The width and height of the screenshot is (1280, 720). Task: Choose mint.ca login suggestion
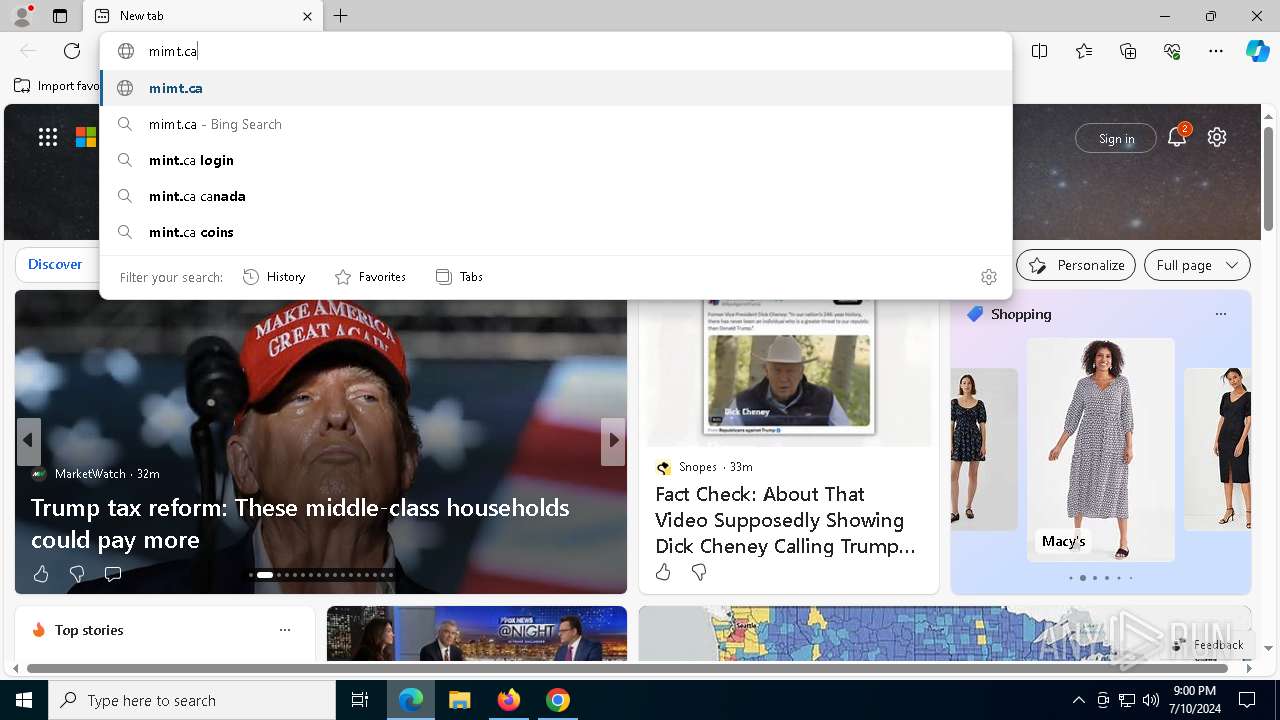[556, 160]
